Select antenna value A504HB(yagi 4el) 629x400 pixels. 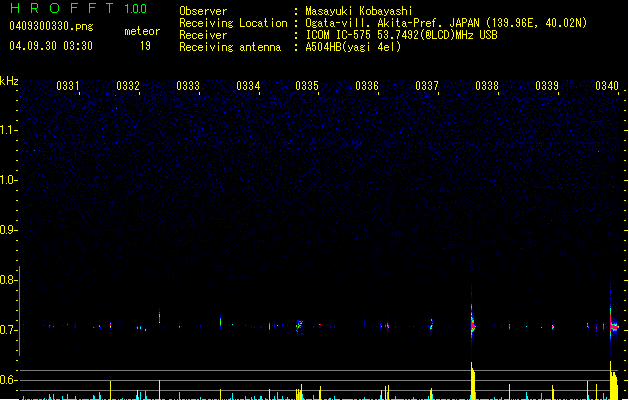(353, 47)
